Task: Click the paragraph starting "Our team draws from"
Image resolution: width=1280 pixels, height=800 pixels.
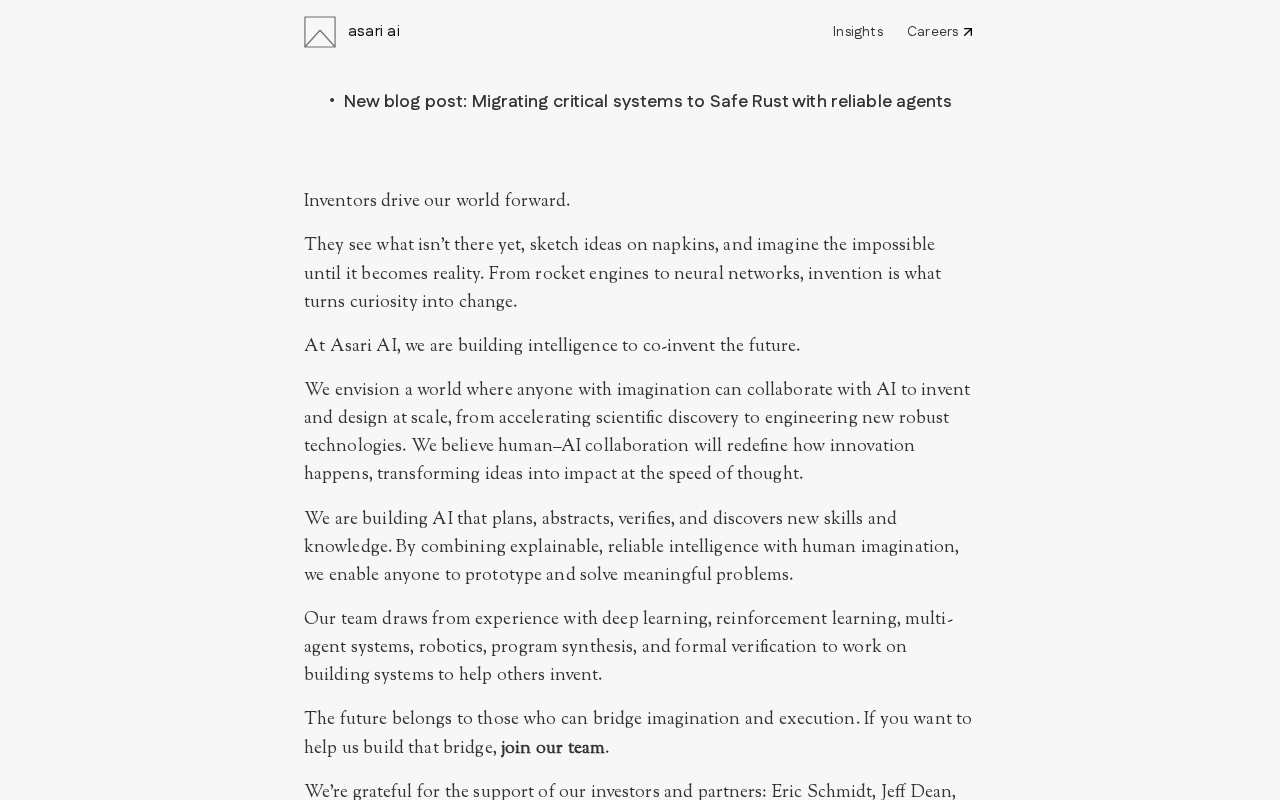Action: coord(628,647)
